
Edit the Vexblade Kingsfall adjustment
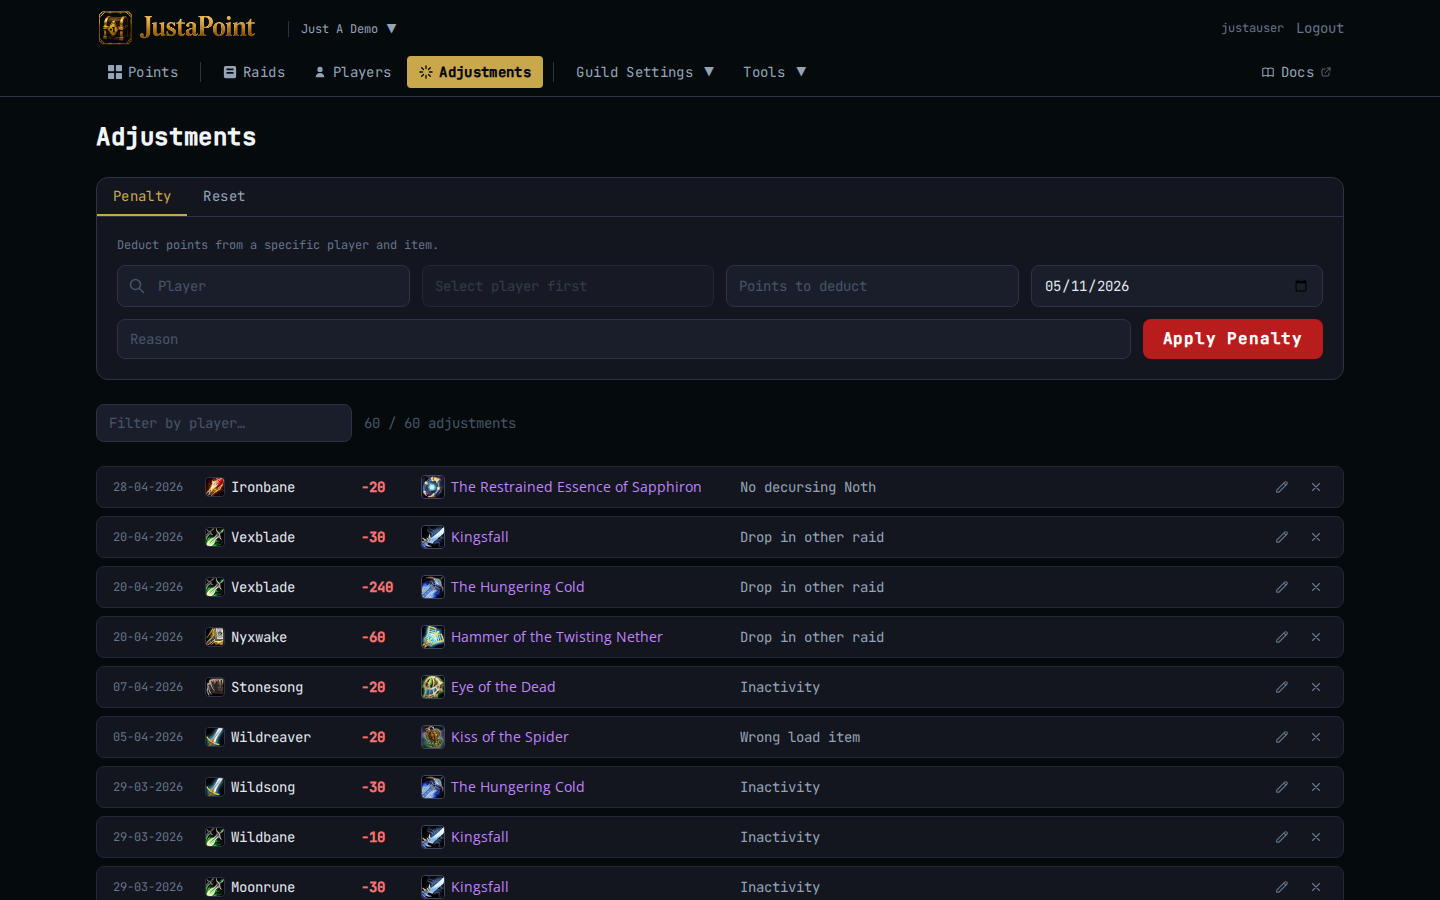[1282, 537]
